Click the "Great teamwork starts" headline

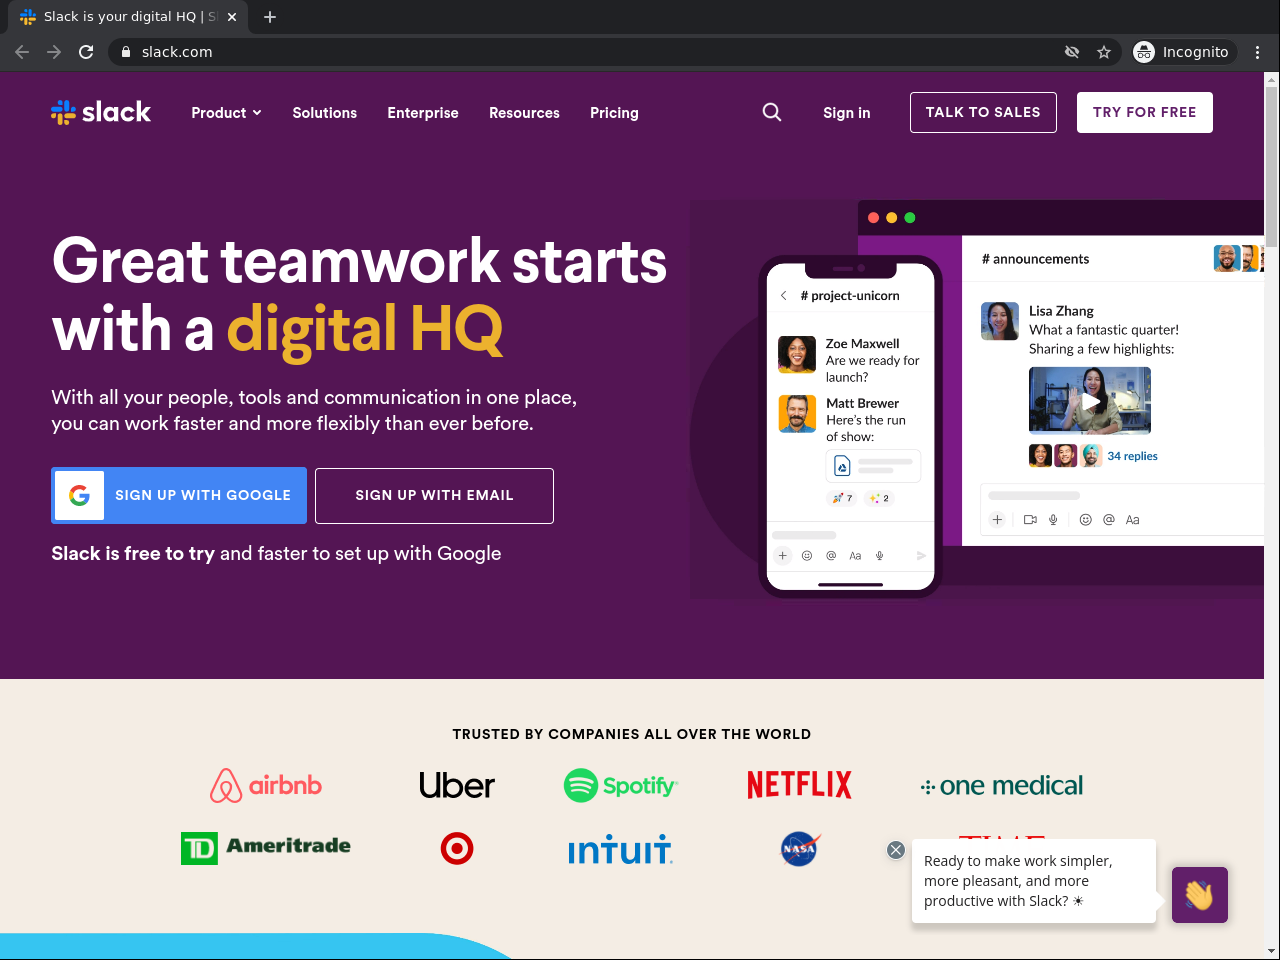[x=359, y=261]
